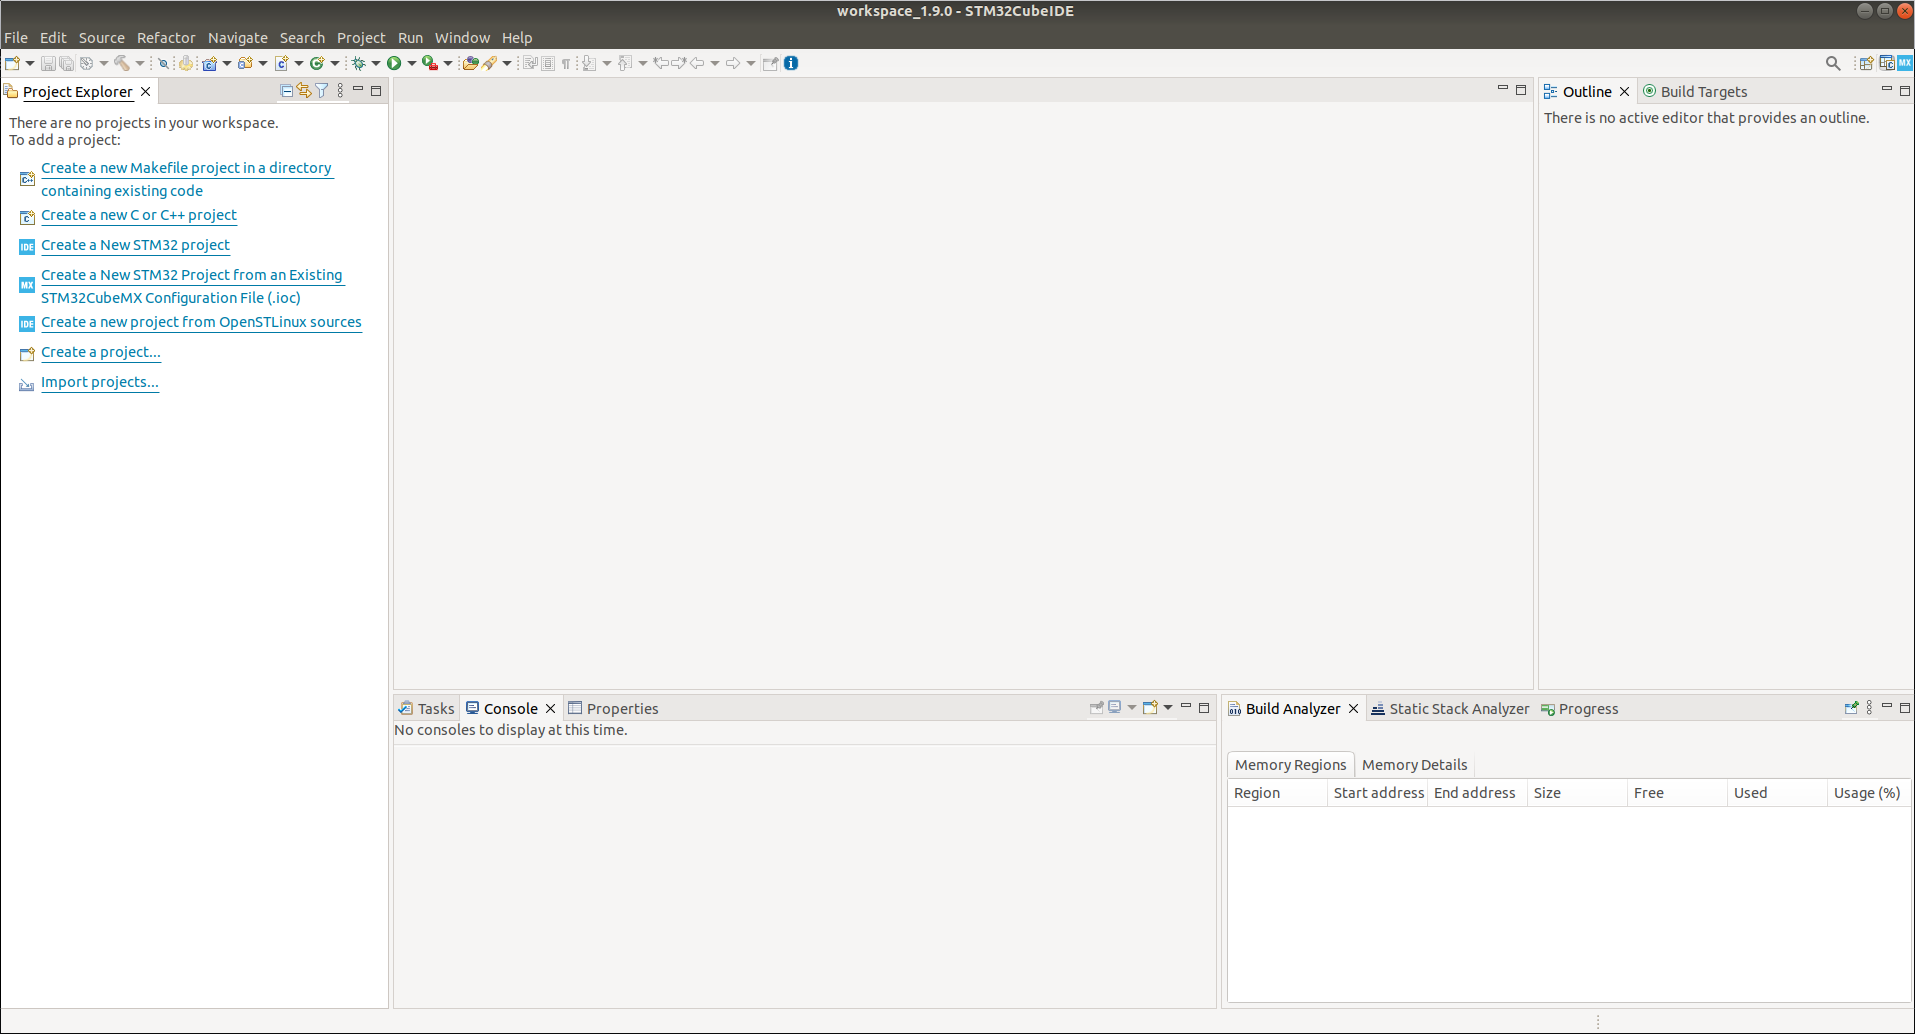Click the External Tools icon with red toolbox
The height and width of the screenshot is (1034, 1915).
click(x=430, y=63)
